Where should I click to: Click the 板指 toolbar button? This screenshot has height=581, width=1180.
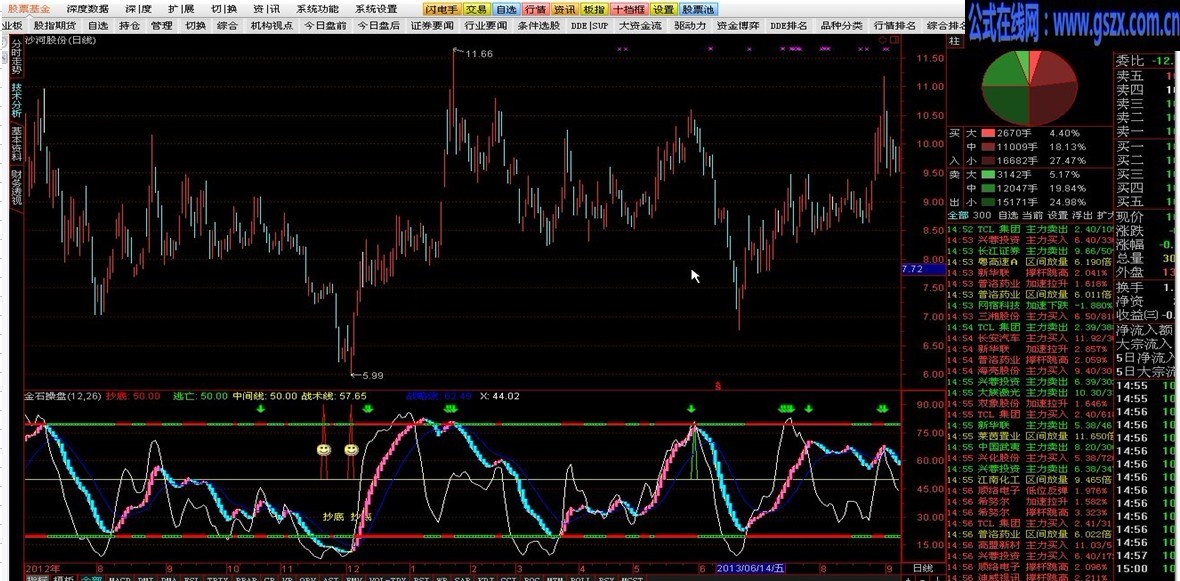click(594, 10)
